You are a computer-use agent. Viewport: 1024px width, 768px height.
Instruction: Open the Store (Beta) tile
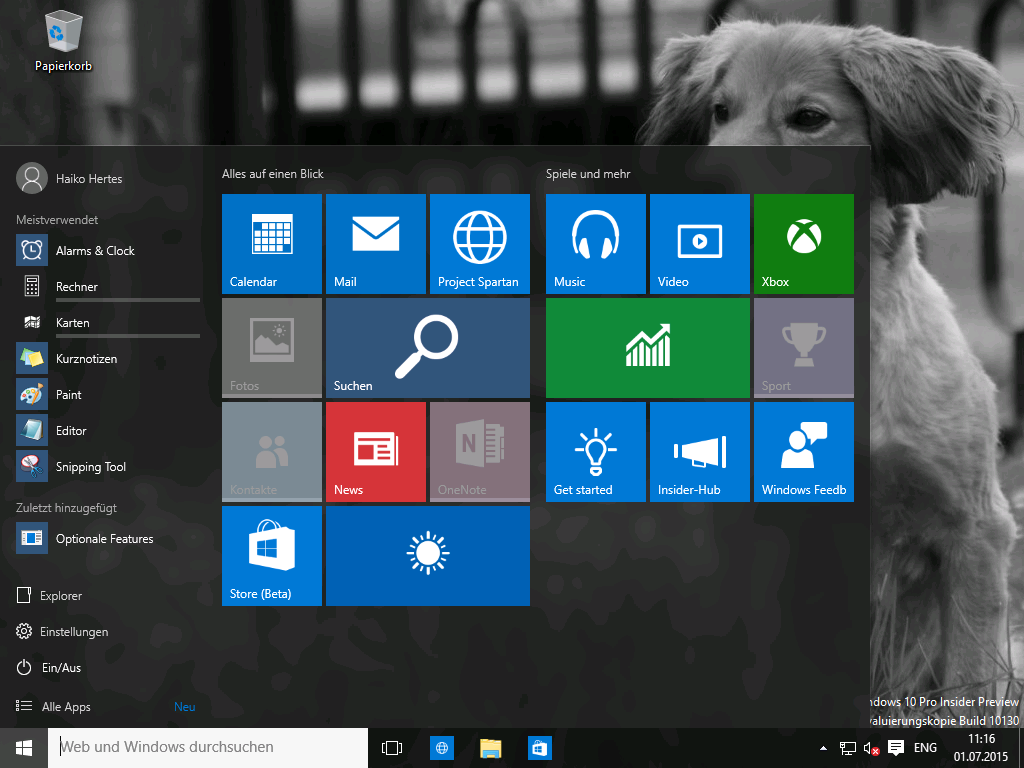(x=272, y=556)
